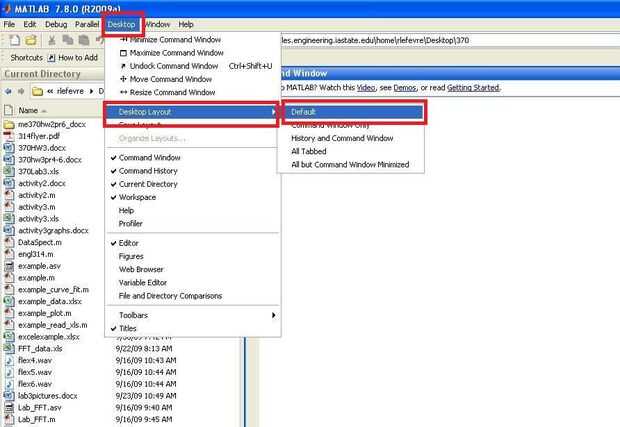Viewport: 620px width, 427px height.
Task: Click the Lab_FFT.m script icon
Action: [9, 419]
